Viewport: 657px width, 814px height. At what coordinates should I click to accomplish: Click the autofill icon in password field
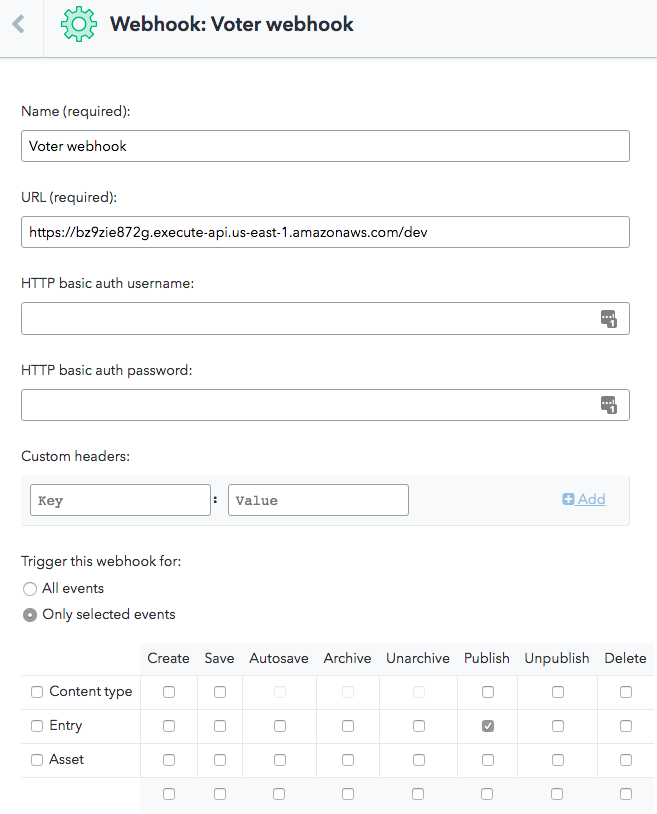click(609, 404)
